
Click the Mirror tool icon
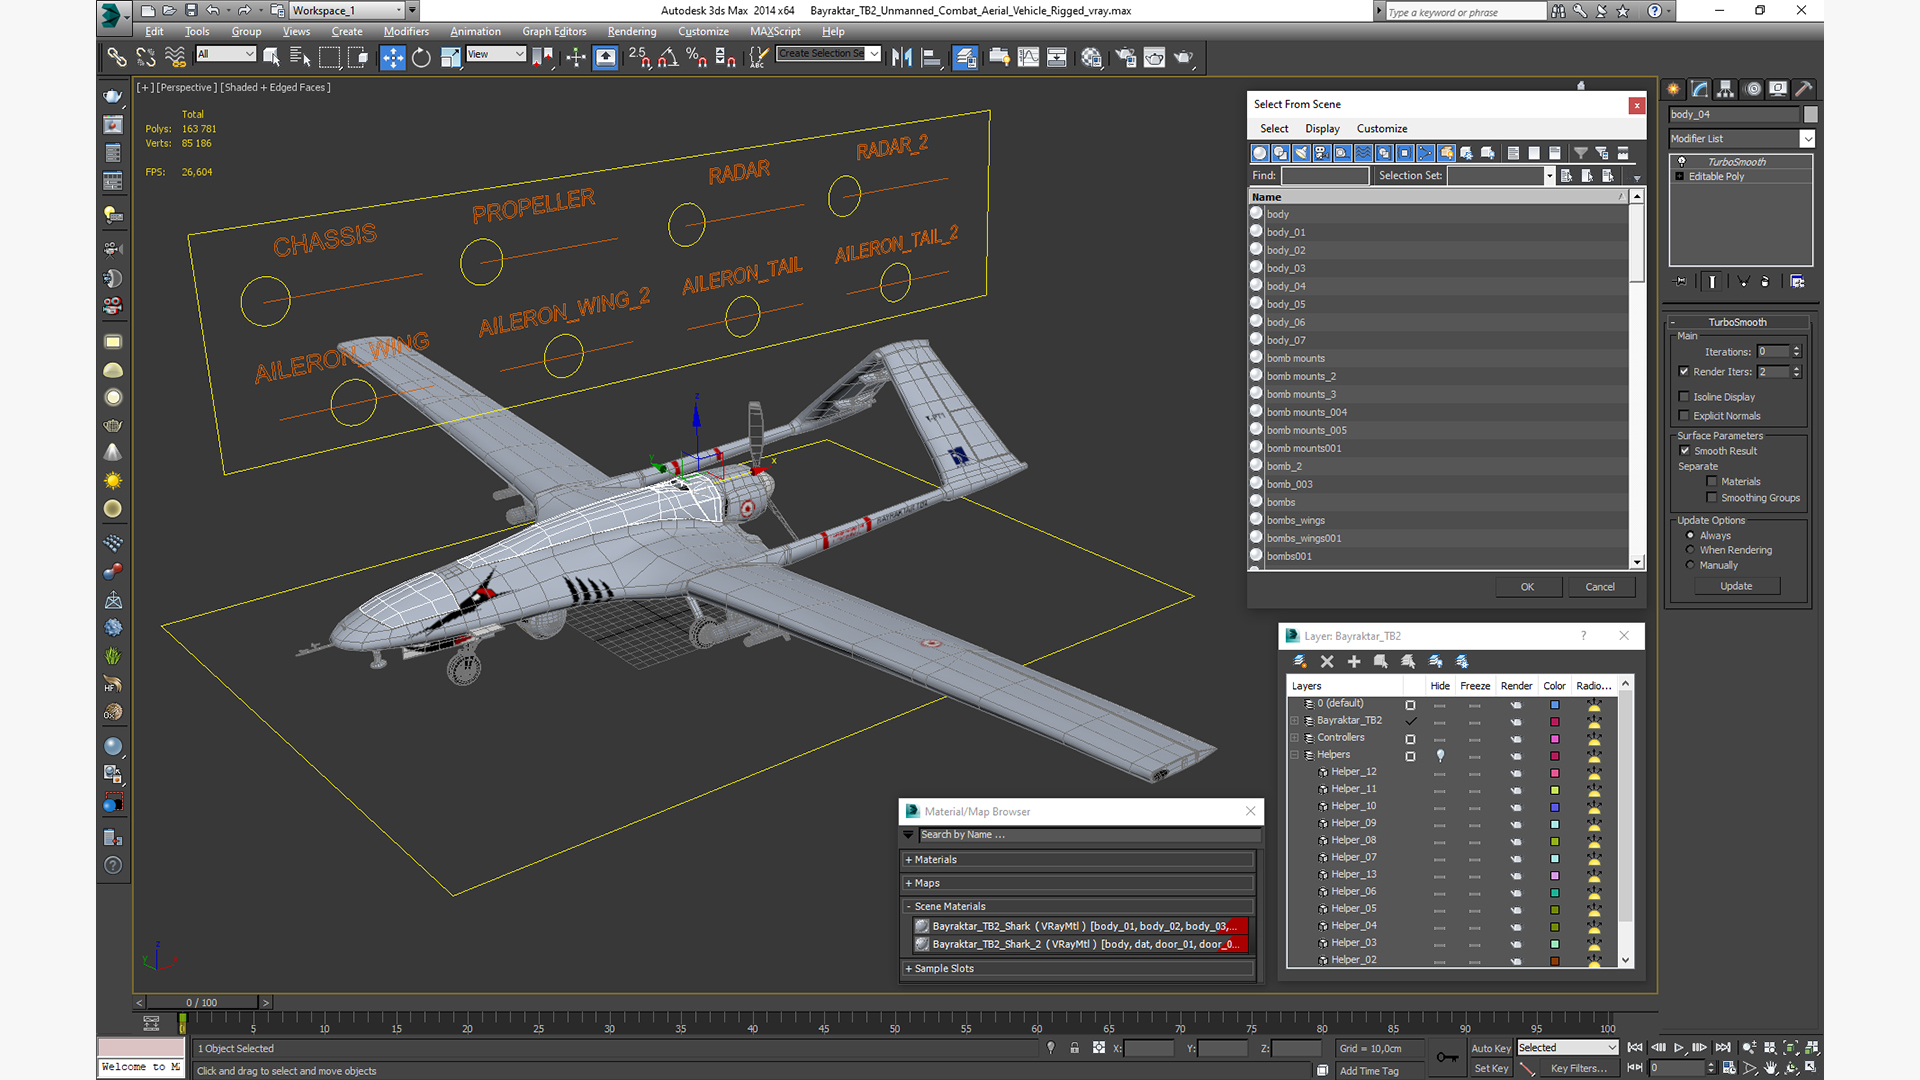(901, 57)
